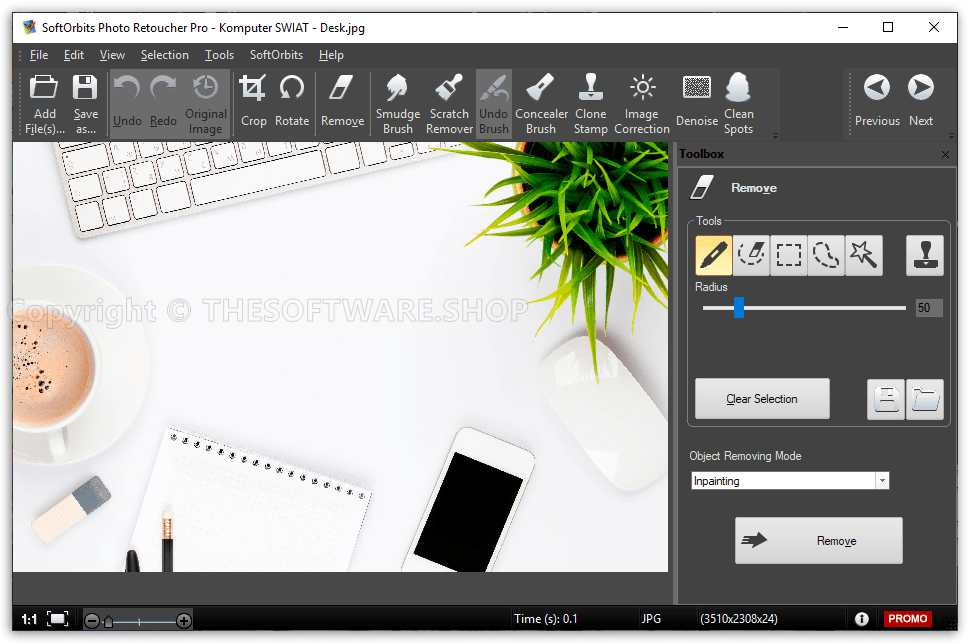The width and height of the screenshot is (970, 643).
Task: Open the File menu
Action: [39, 55]
